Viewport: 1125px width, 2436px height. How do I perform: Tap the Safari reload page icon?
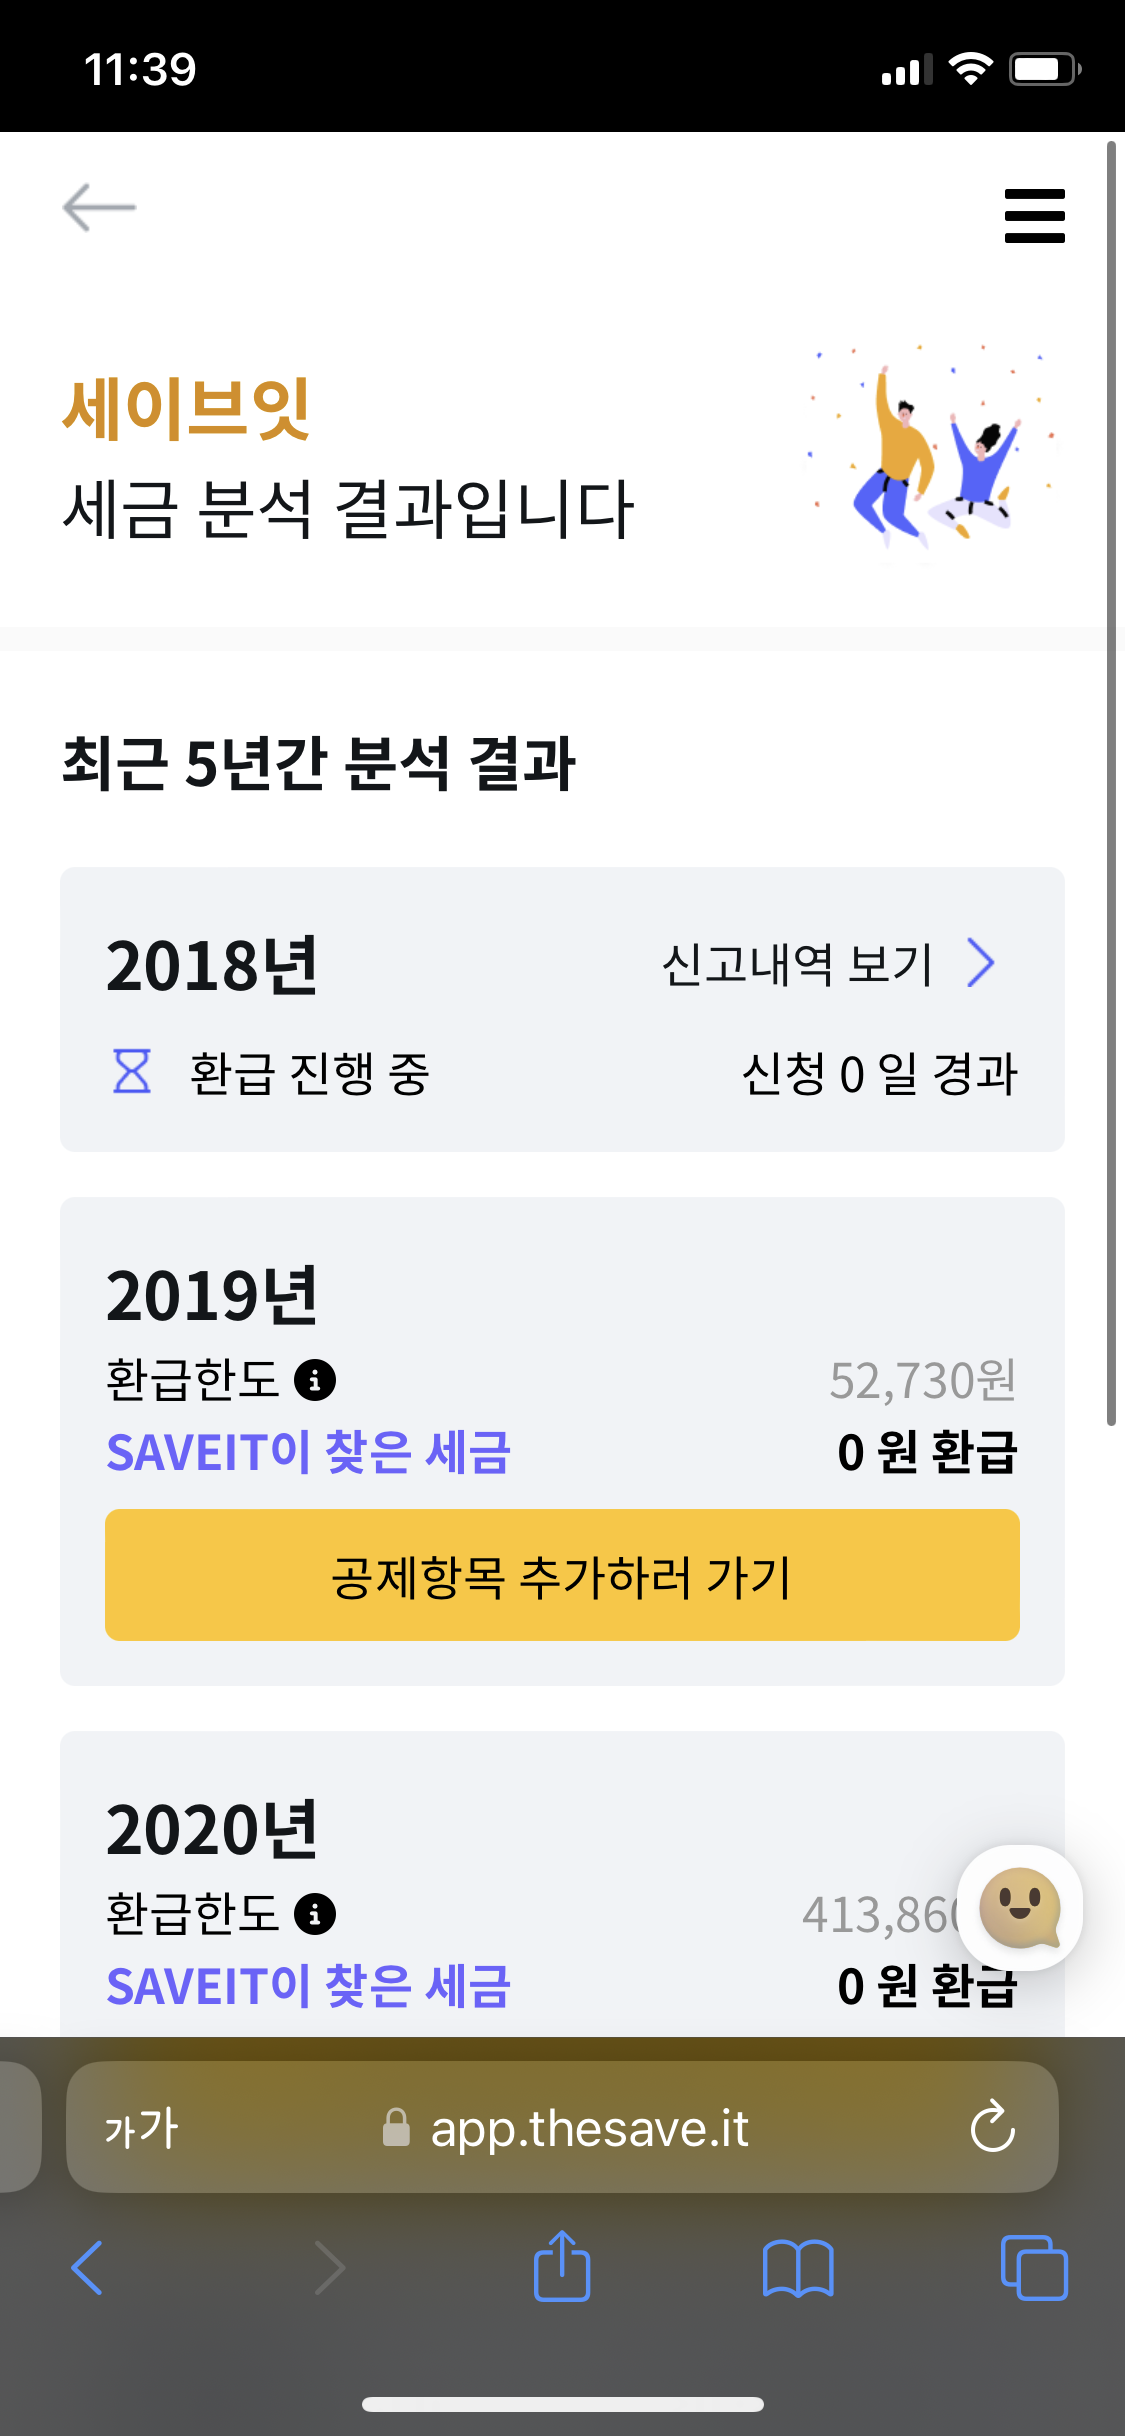coord(992,2127)
